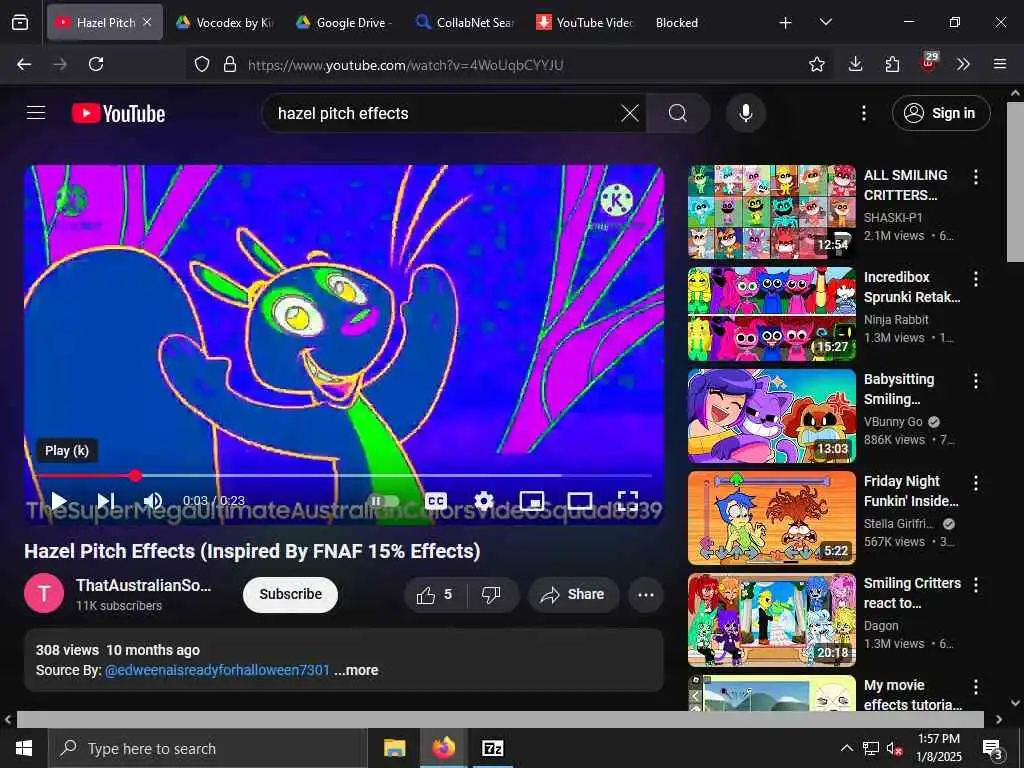Open a new browser tab

tap(786, 23)
